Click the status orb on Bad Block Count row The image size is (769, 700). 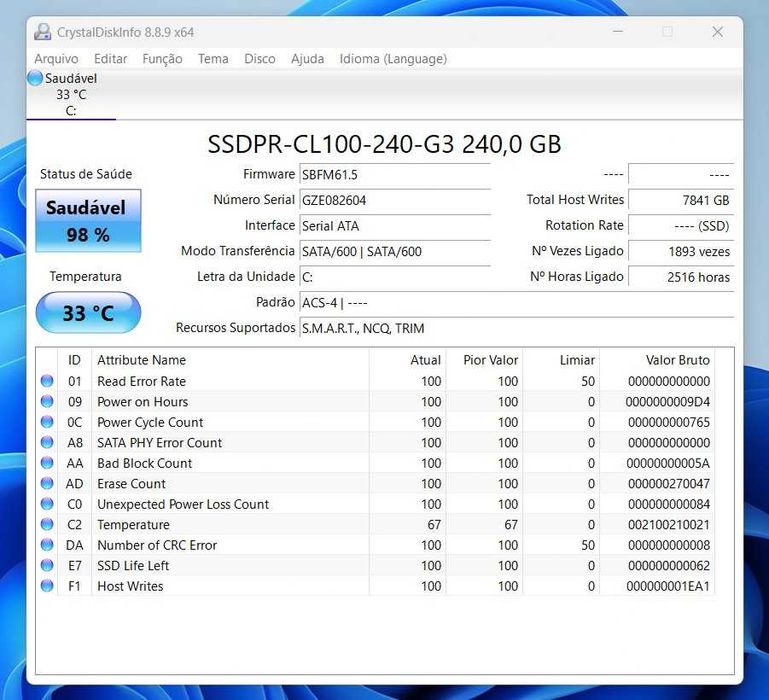(x=47, y=463)
